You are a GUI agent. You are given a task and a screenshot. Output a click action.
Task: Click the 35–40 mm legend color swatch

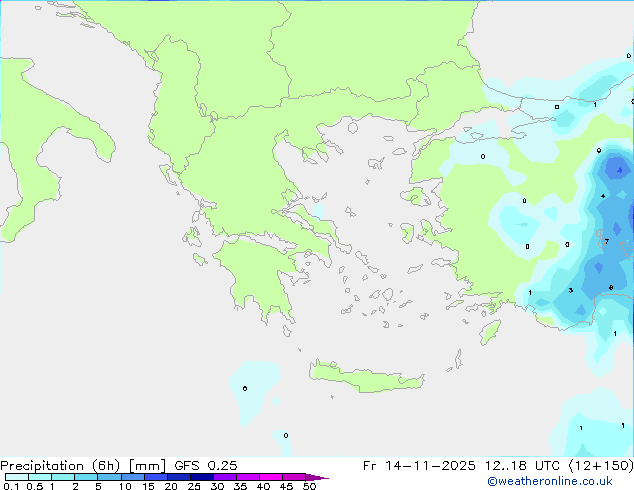(x=247, y=477)
